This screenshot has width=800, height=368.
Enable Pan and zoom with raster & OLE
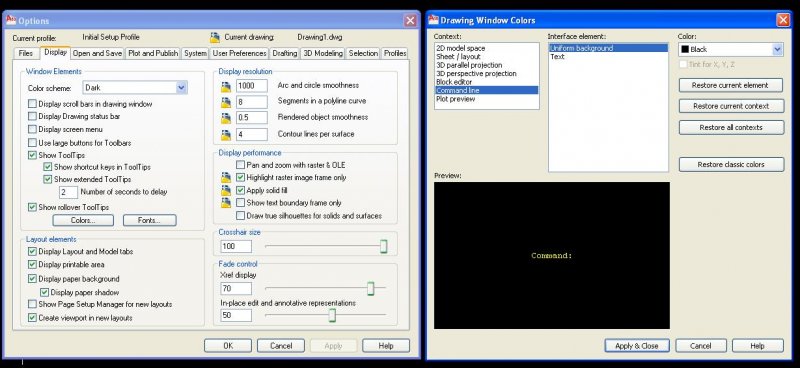pyautogui.click(x=241, y=165)
